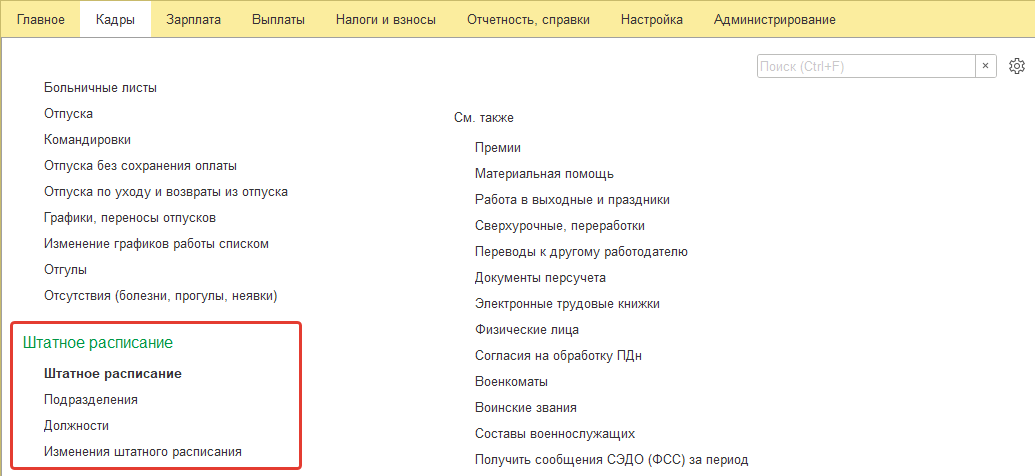Open Отсутствия (болезни, прогулы, неявки)
The width and height of the screenshot is (1035, 476).
[x=160, y=296]
